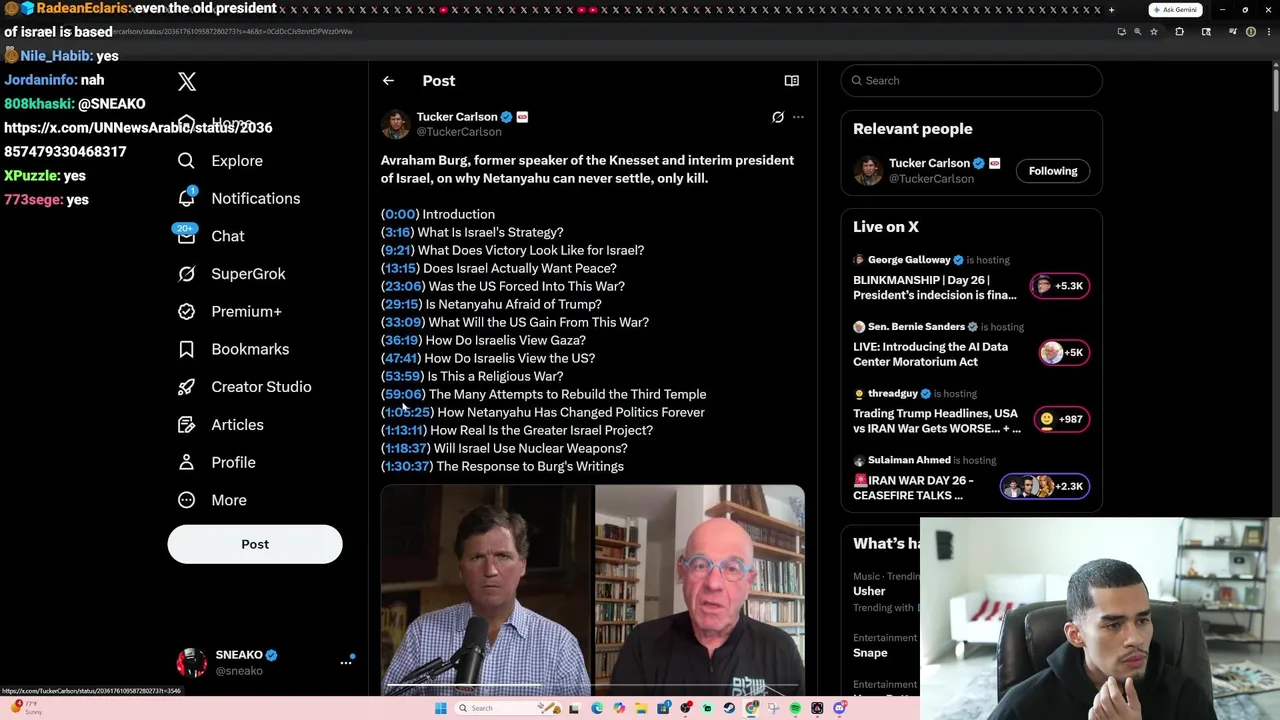Jump to timestamp 47:41
This screenshot has height=720, width=1280.
coord(401,358)
